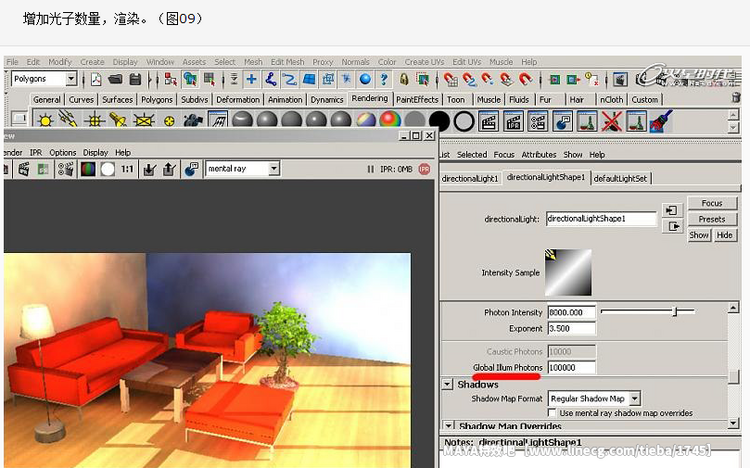Switch to the Dynamics shelf tab
Viewport: 750px width, 468px height.
327,100
